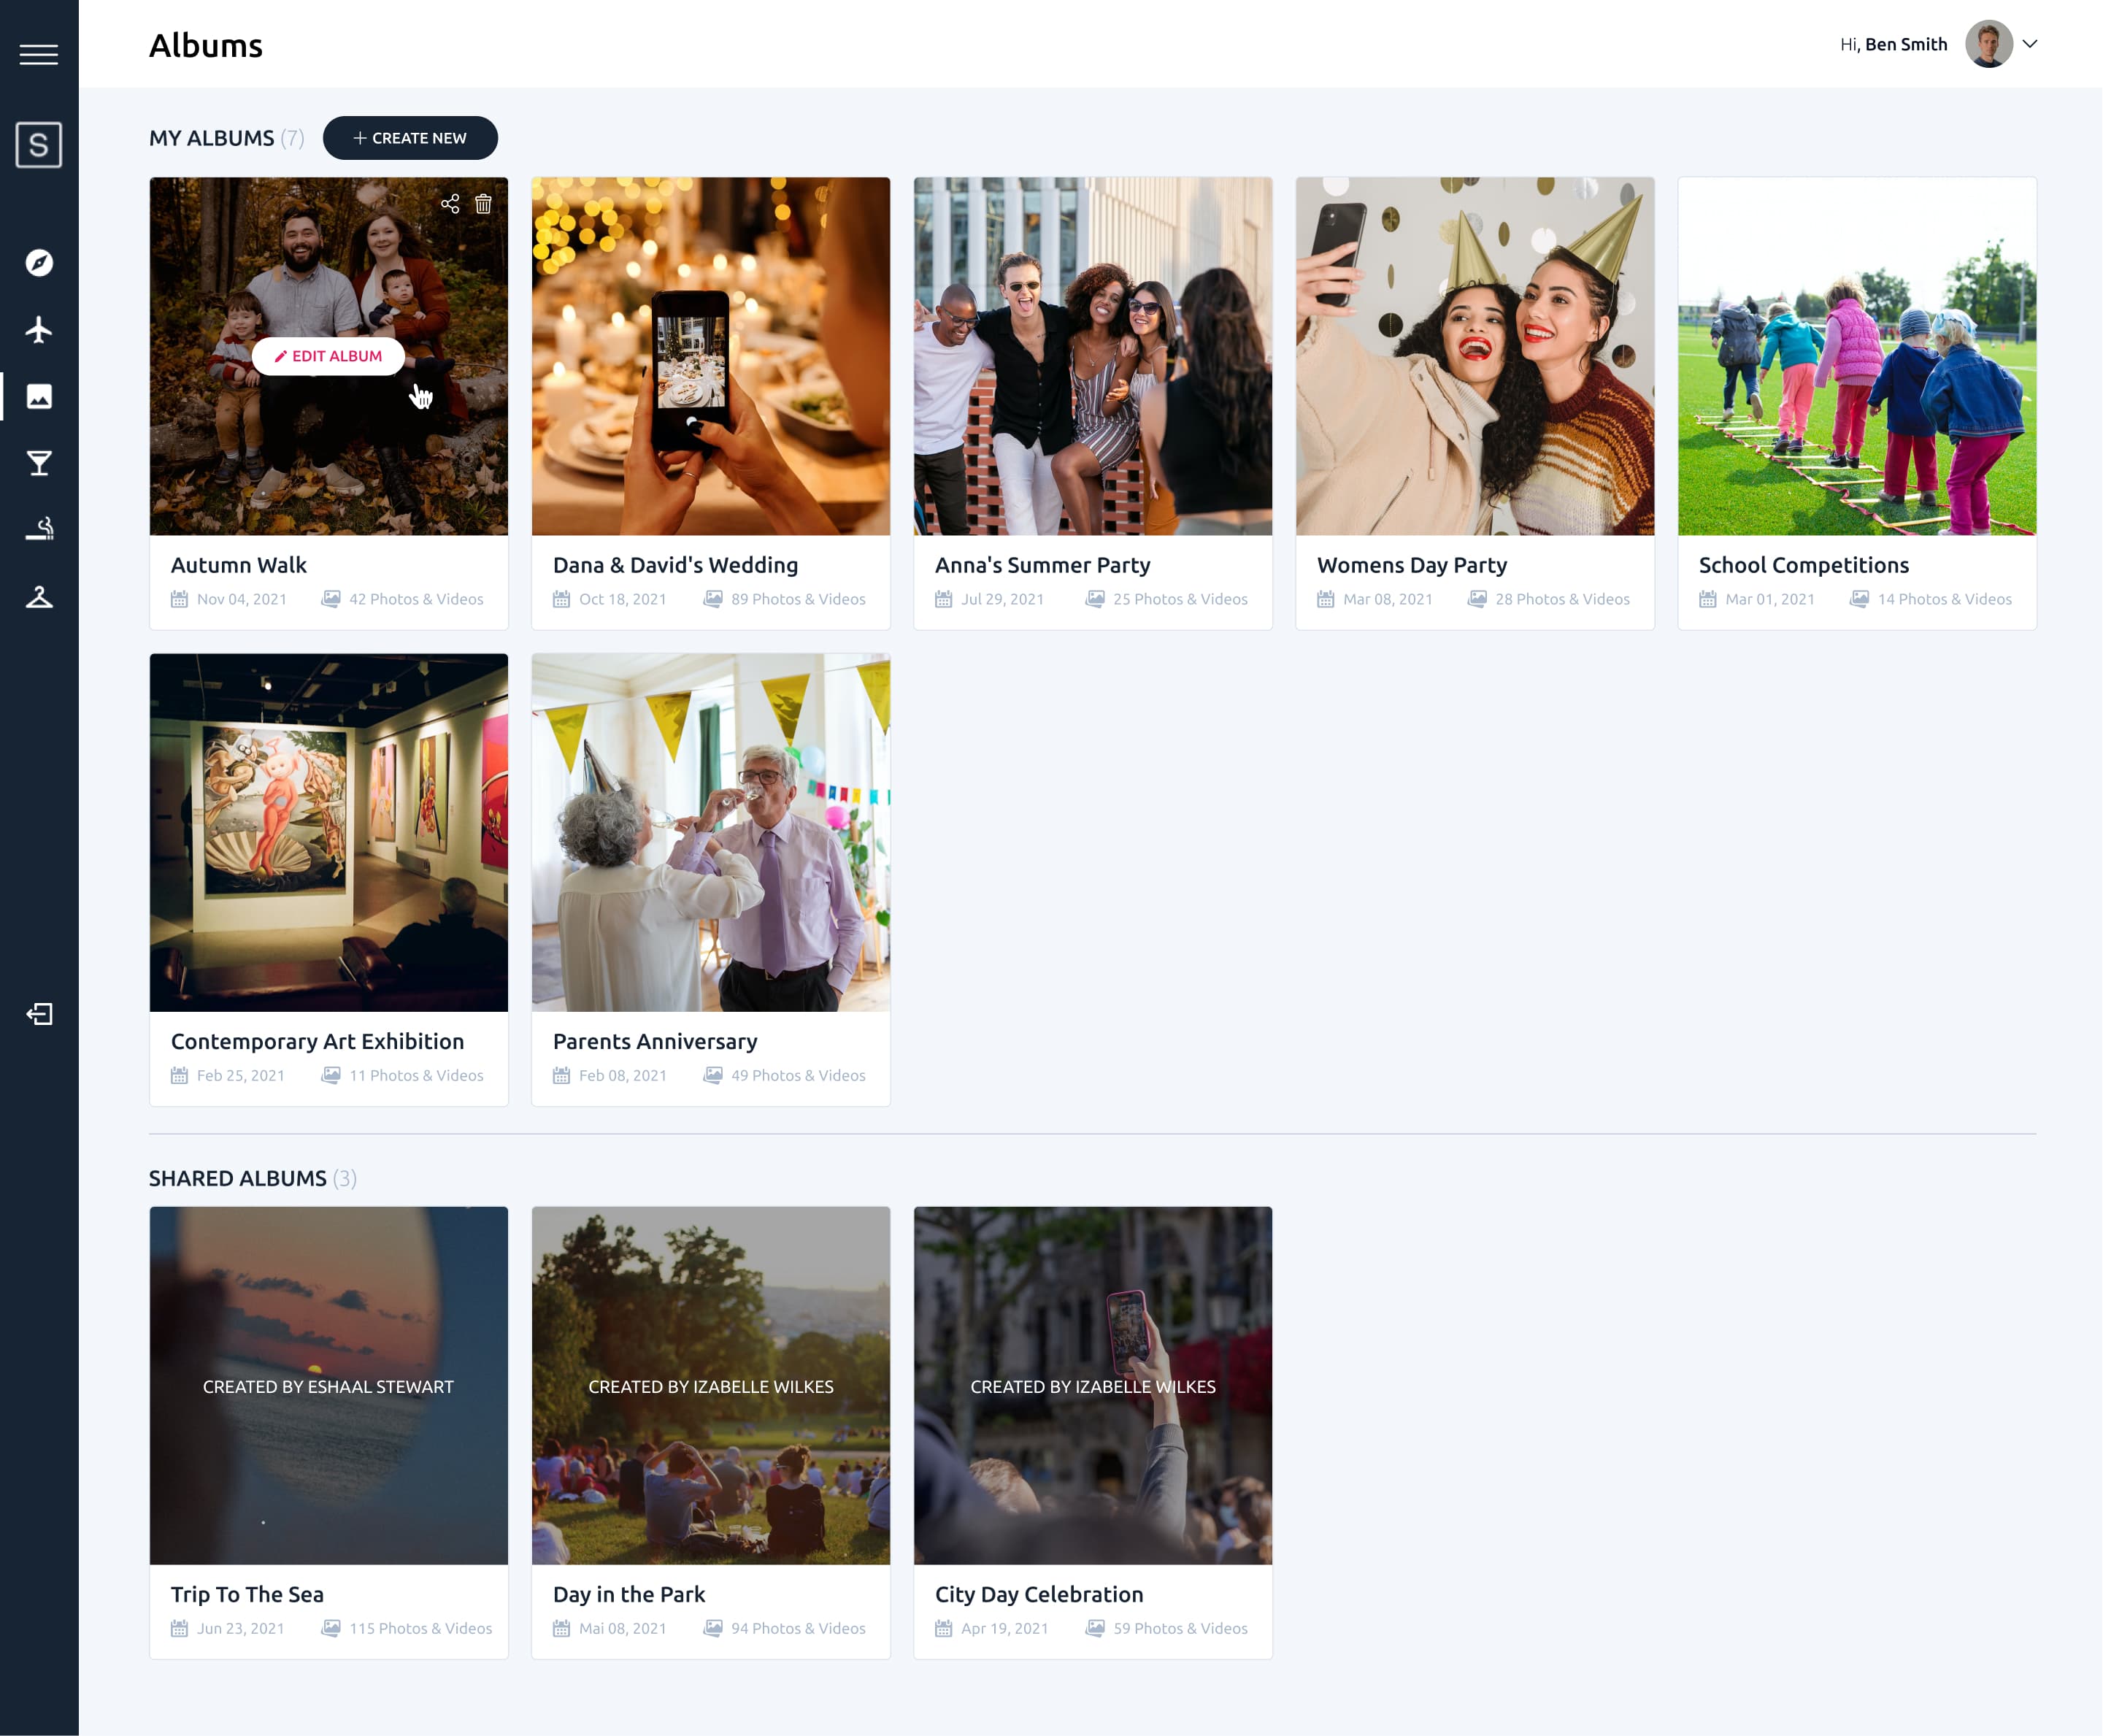
Task: Click the Womens Day Party title
Action: tap(1411, 565)
